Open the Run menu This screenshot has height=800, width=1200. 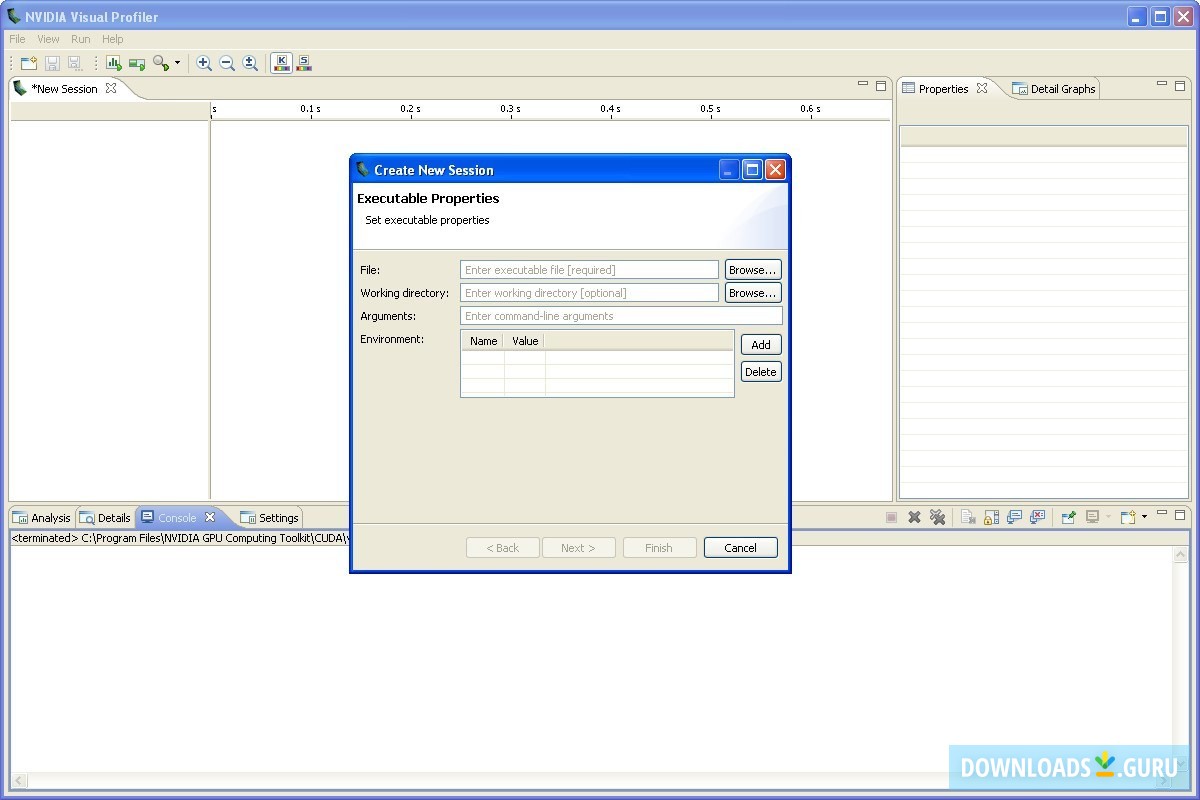80,39
